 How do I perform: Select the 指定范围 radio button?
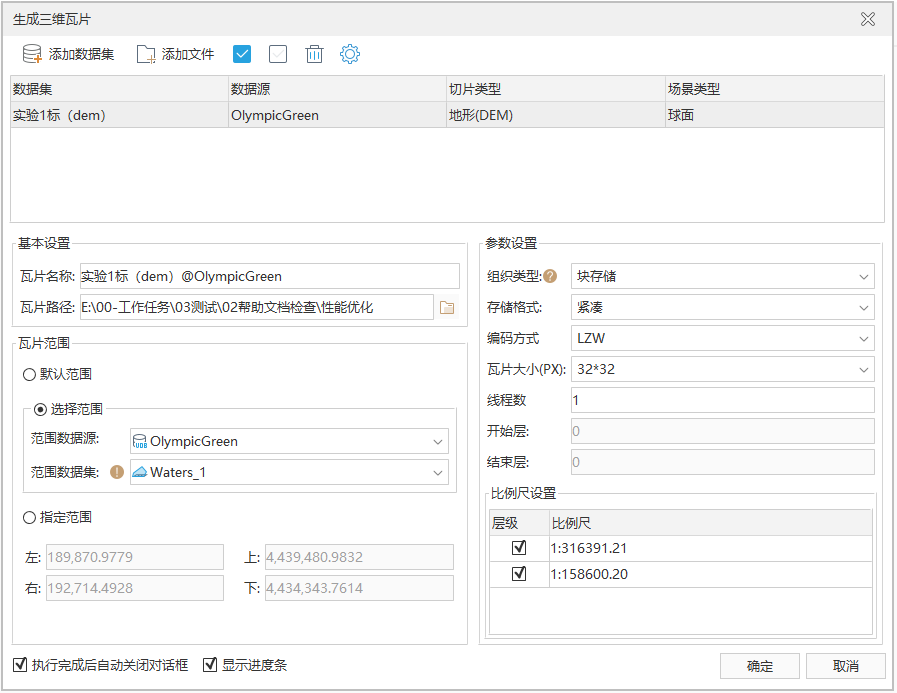point(29,517)
